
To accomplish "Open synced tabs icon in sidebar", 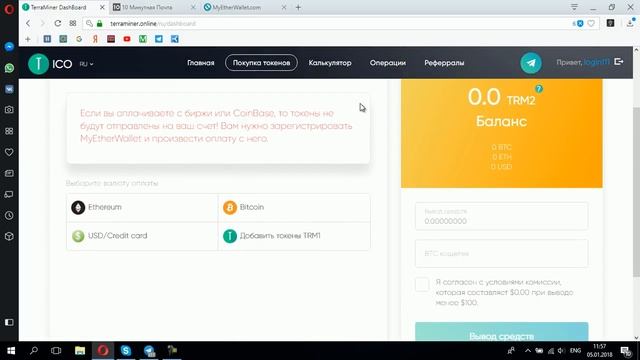I will [x=9, y=194].
